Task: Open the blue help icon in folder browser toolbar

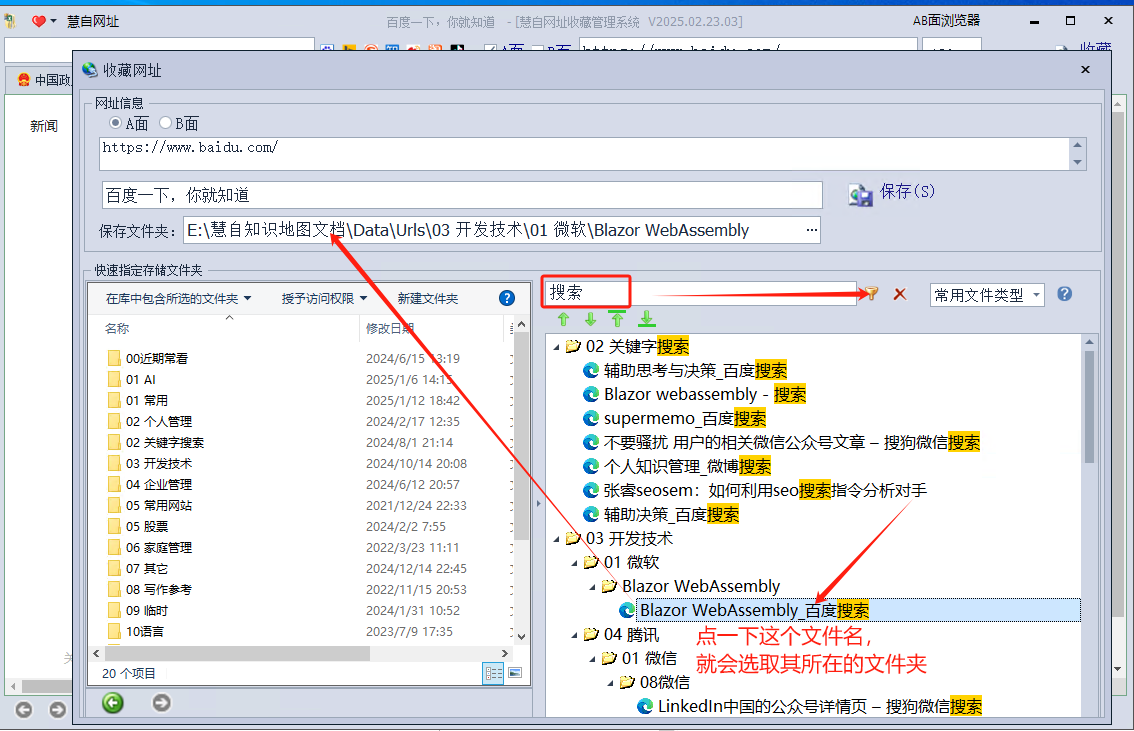Action: click(x=507, y=298)
